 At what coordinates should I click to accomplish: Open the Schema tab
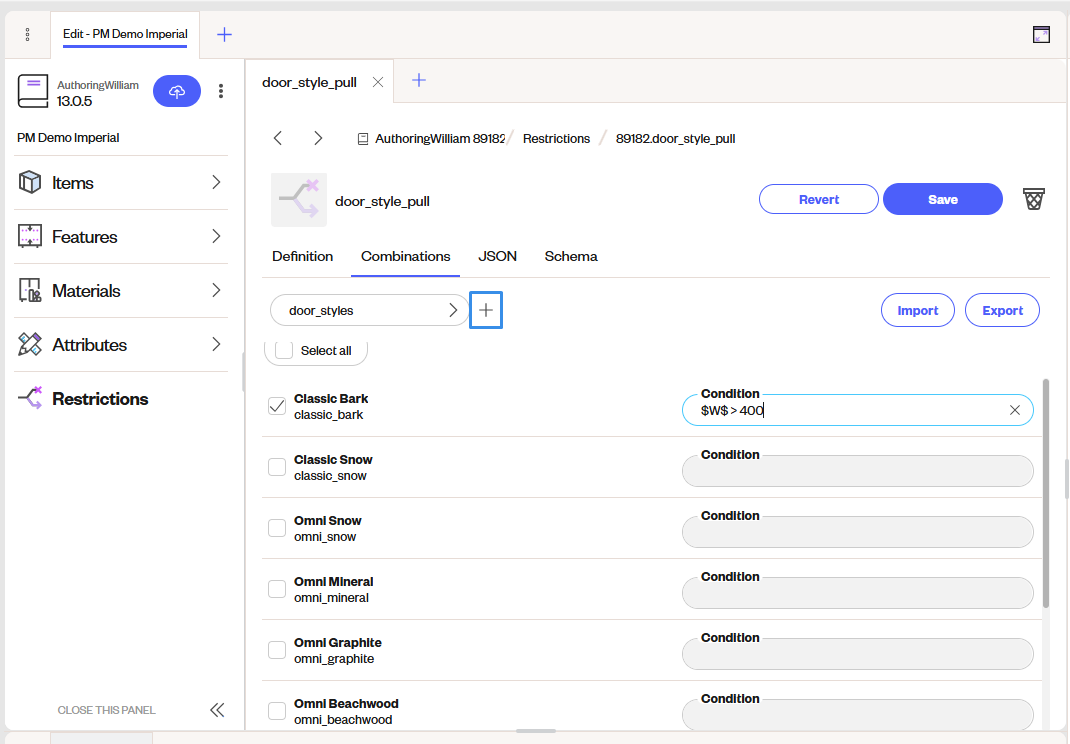(571, 257)
